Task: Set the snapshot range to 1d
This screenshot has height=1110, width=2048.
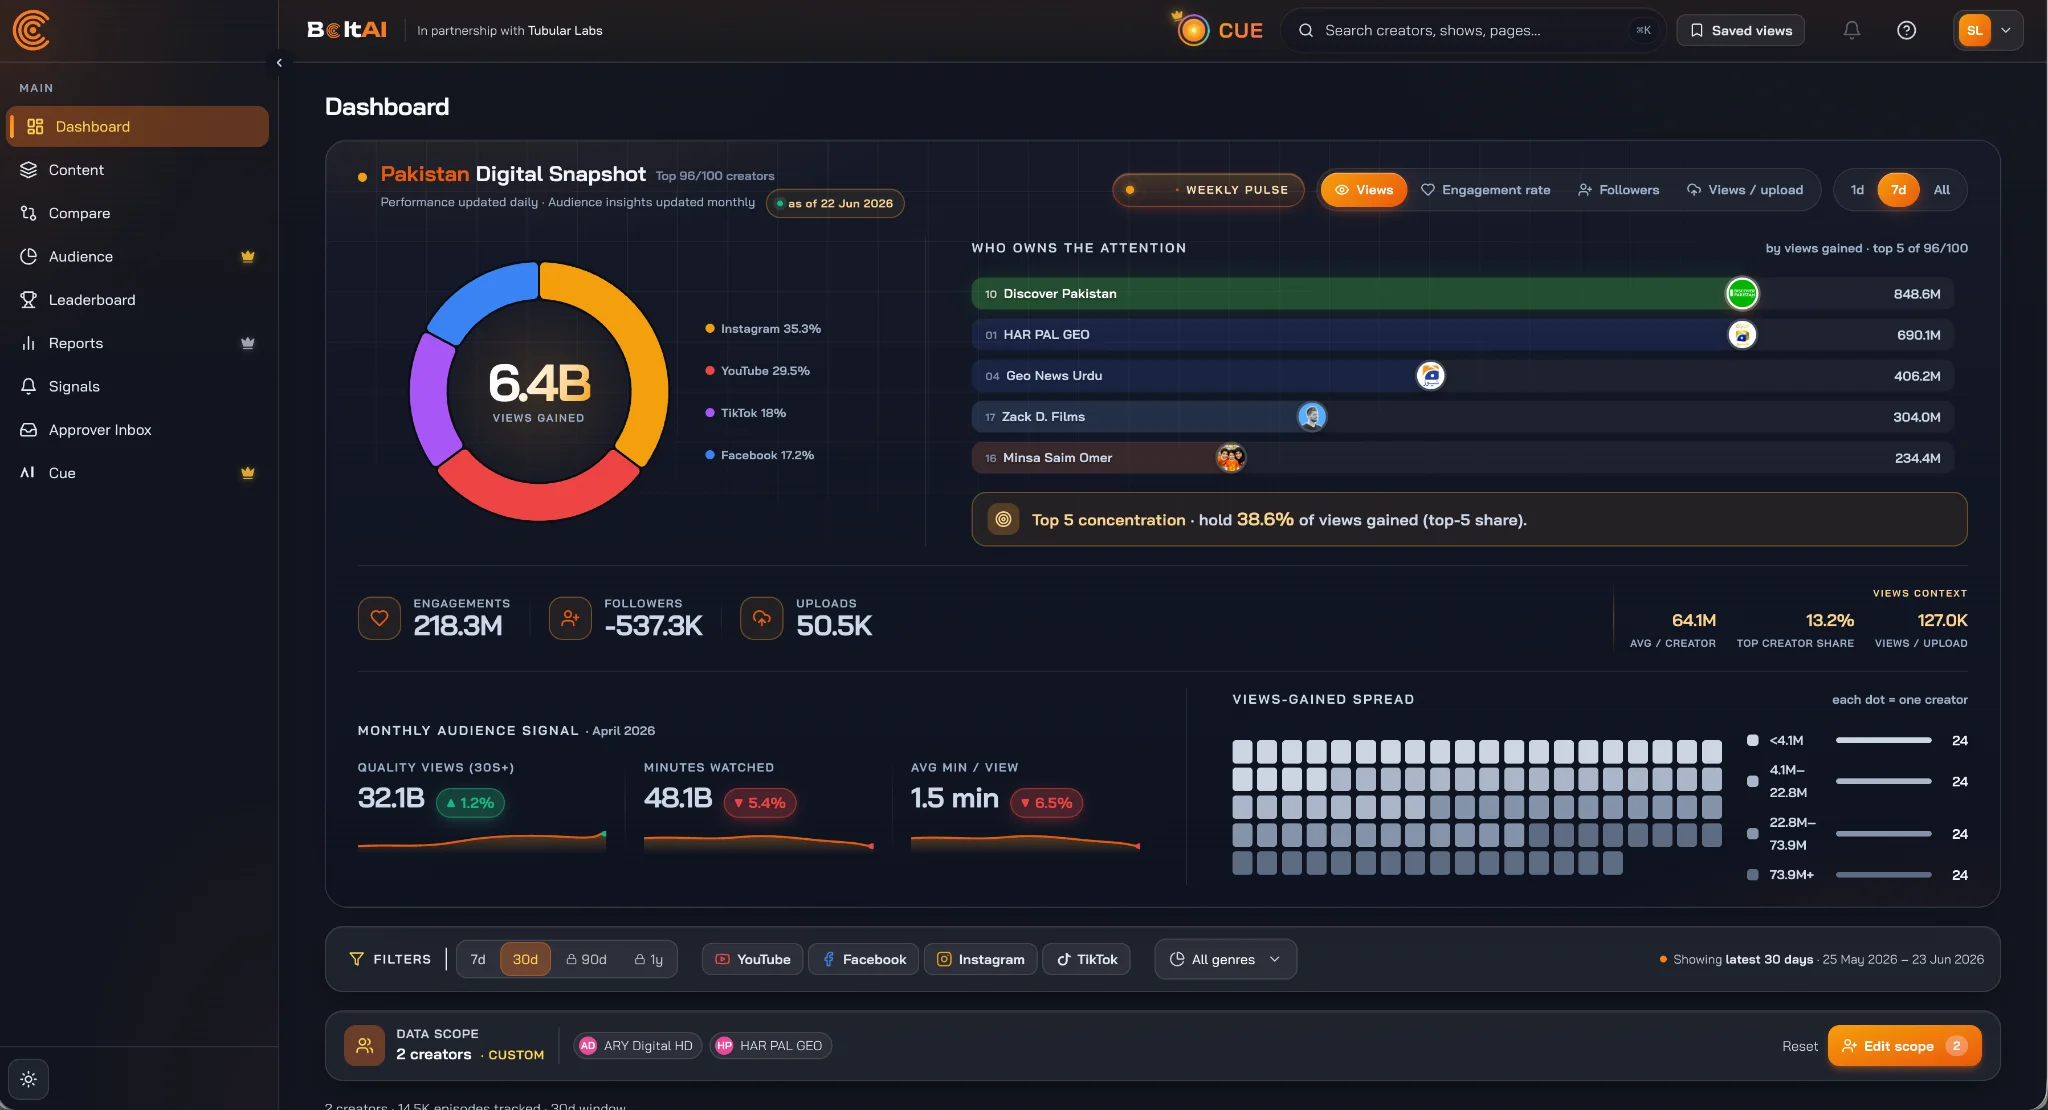Action: [1857, 190]
